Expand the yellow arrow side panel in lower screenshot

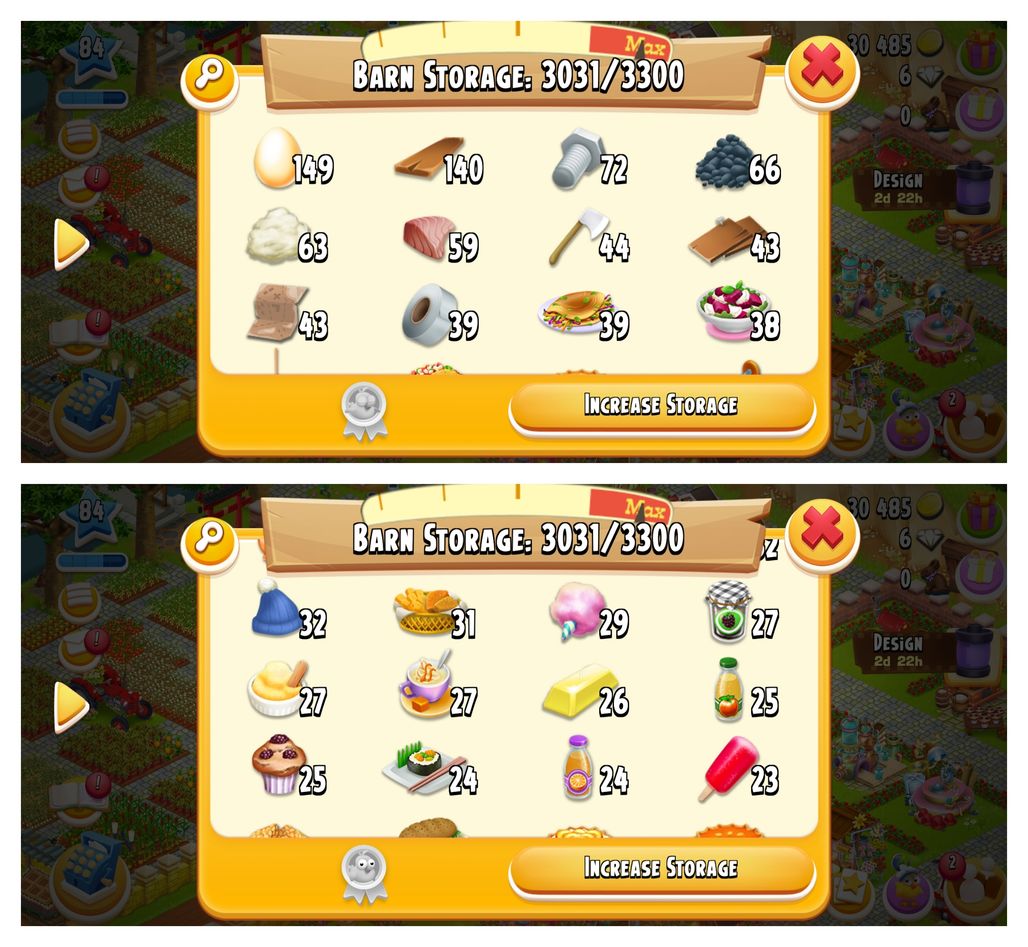point(69,706)
